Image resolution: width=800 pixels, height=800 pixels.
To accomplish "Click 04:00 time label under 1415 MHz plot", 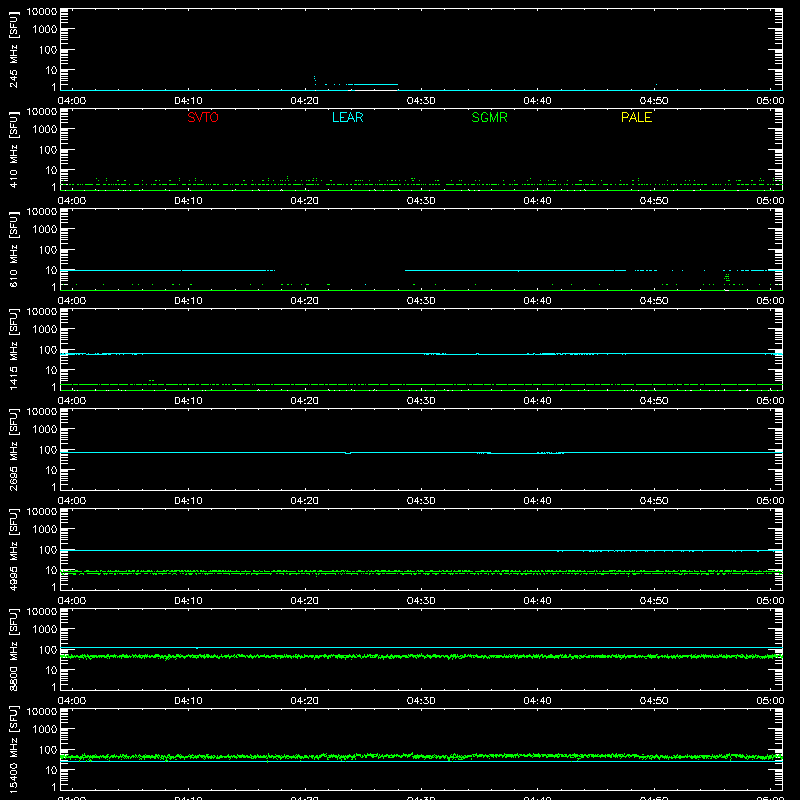I will [72, 401].
